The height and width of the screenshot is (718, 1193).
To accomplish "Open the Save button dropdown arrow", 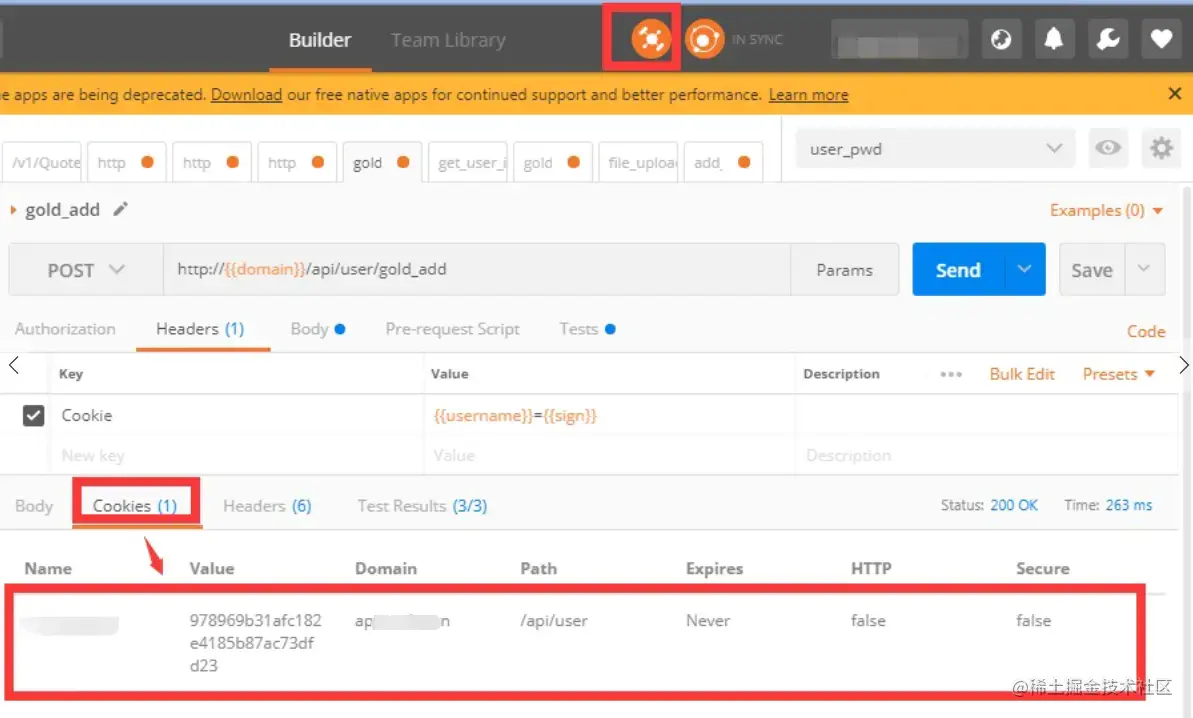I will (x=1144, y=268).
